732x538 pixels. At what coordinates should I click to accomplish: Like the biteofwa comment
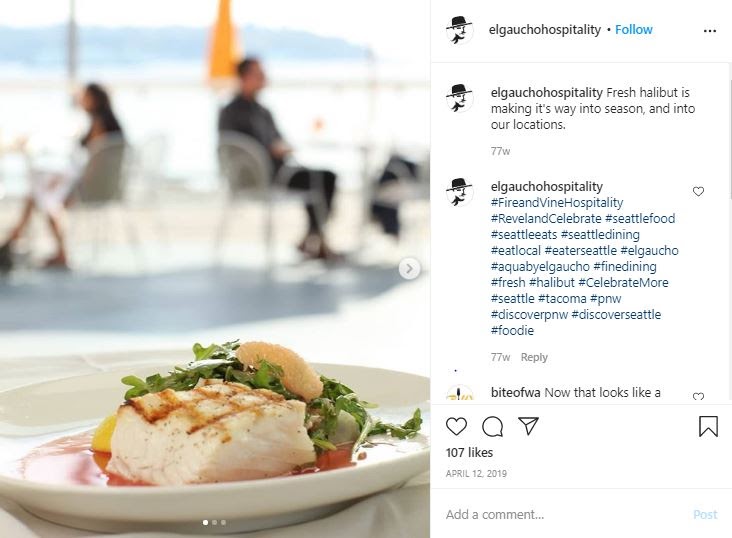pos(698,396)
